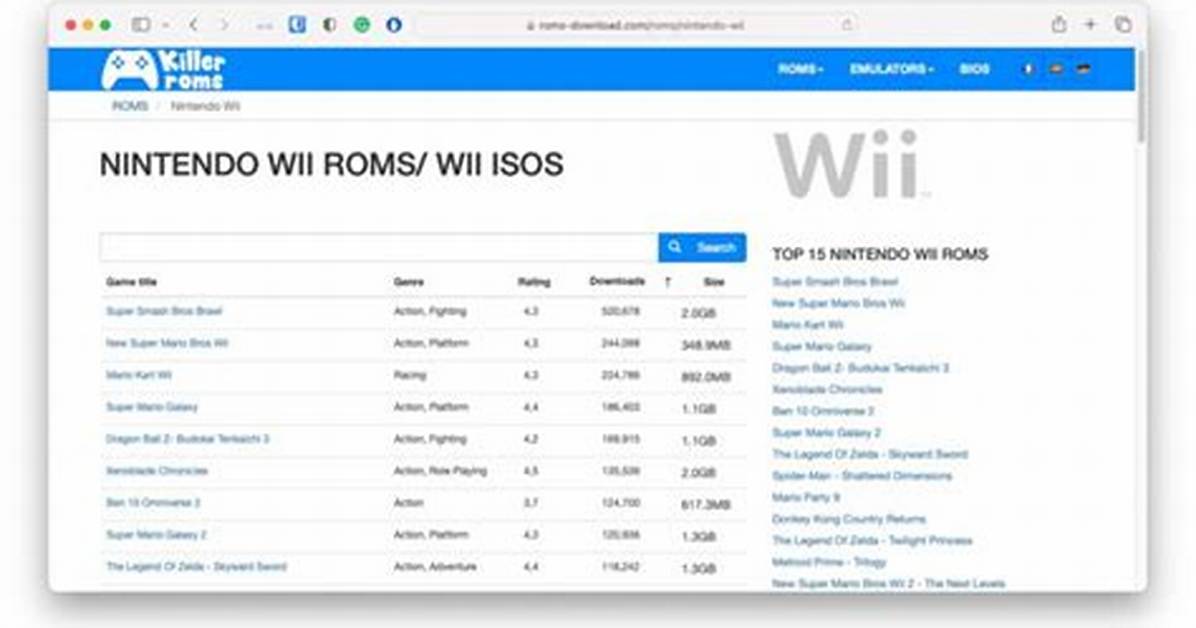This screenshot has width=1196, height=628.
Task: Click the Action, Role Playing genre cell
Action: click(x=440, y=471)
